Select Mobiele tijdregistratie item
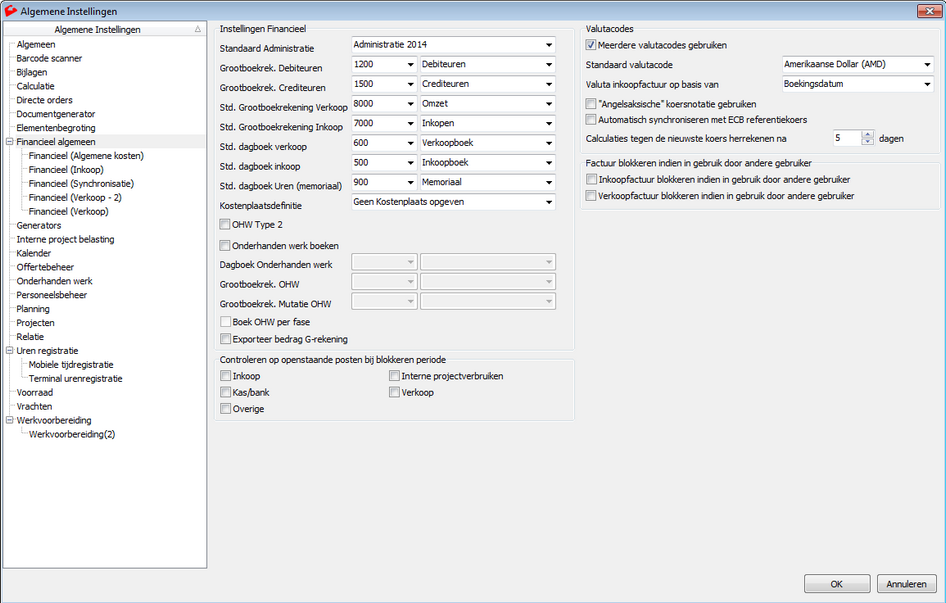 (x=71, y=365)
